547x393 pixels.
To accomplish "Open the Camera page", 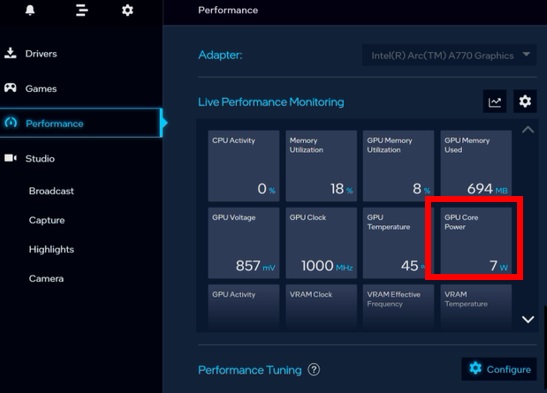I will point(46,278).
